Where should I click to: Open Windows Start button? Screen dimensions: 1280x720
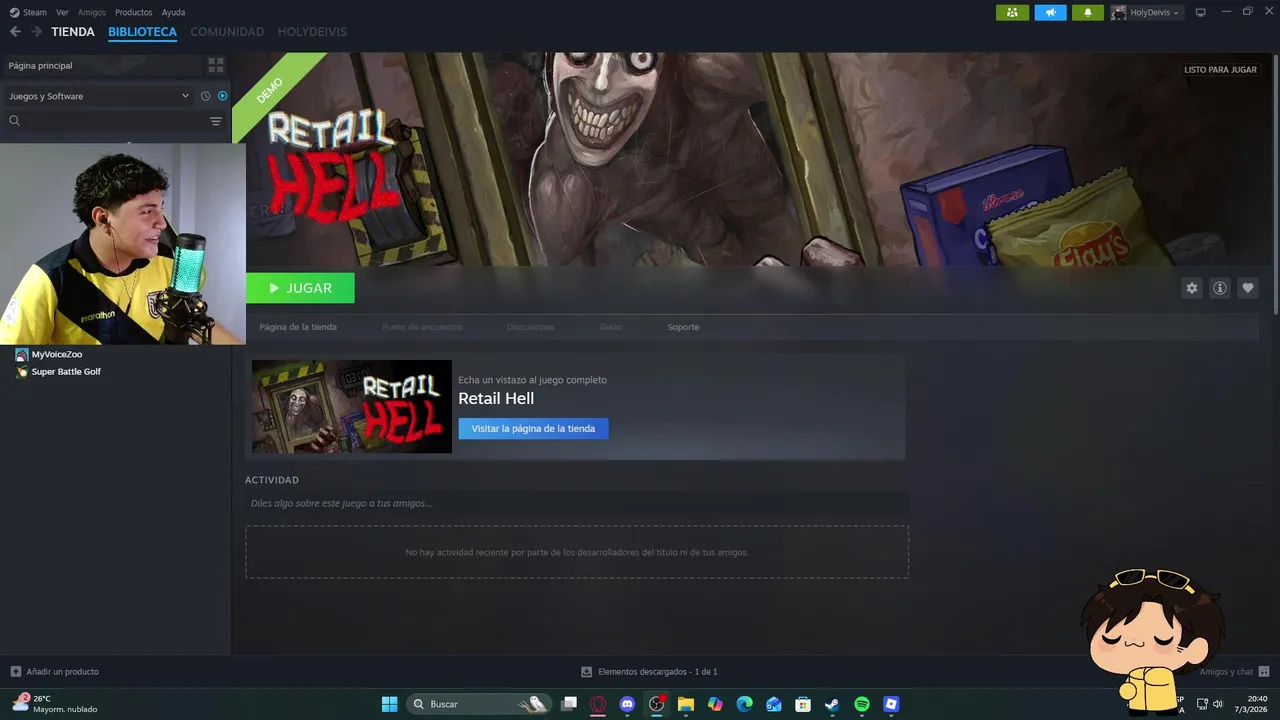coord(389,704)
